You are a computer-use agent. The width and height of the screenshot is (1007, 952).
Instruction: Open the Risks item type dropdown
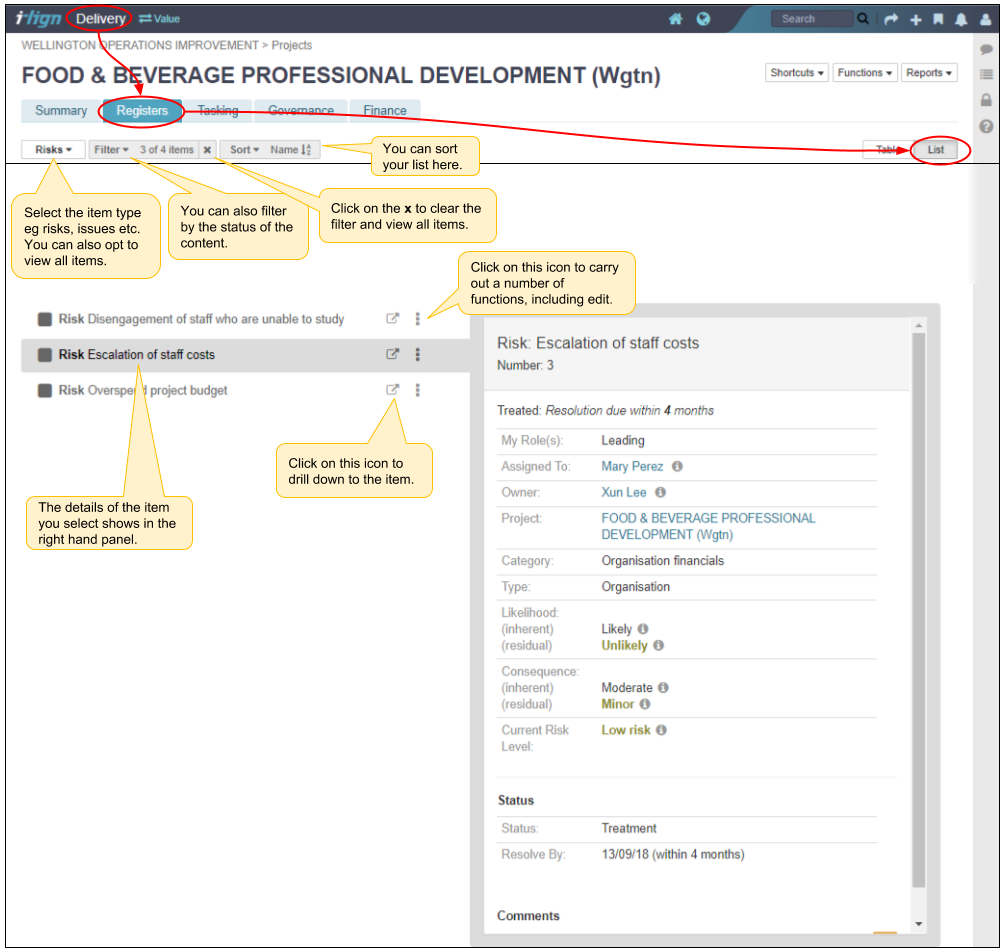tap(53, 150)
